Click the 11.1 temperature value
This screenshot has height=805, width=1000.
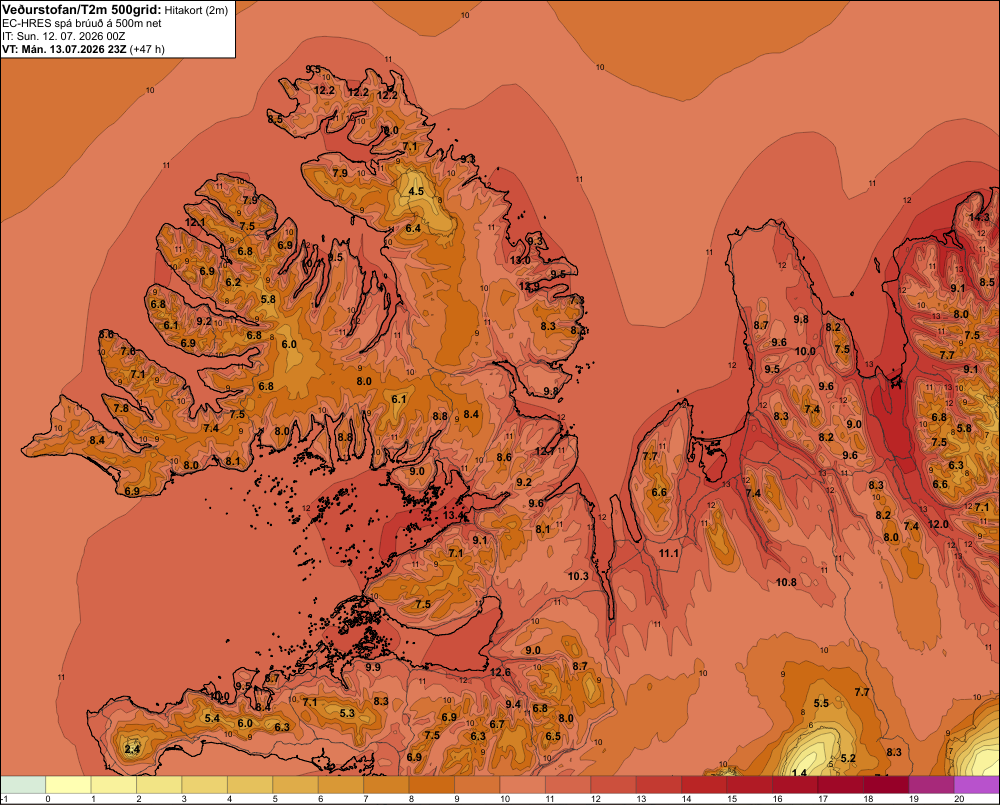[668, 553]
